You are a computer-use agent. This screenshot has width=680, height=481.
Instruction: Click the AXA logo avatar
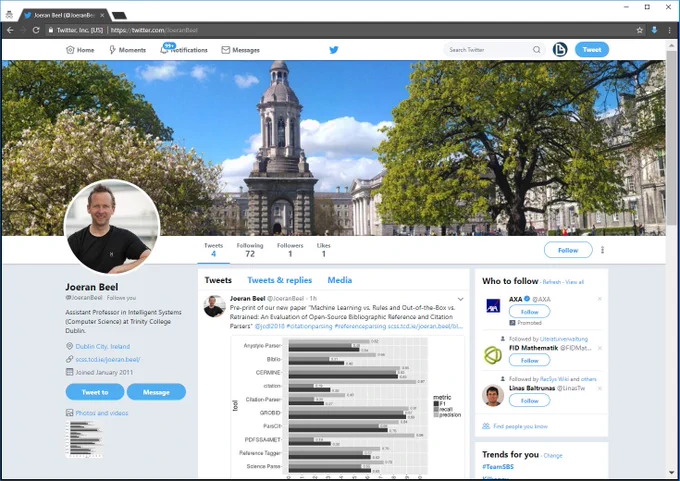pos(493,306)
